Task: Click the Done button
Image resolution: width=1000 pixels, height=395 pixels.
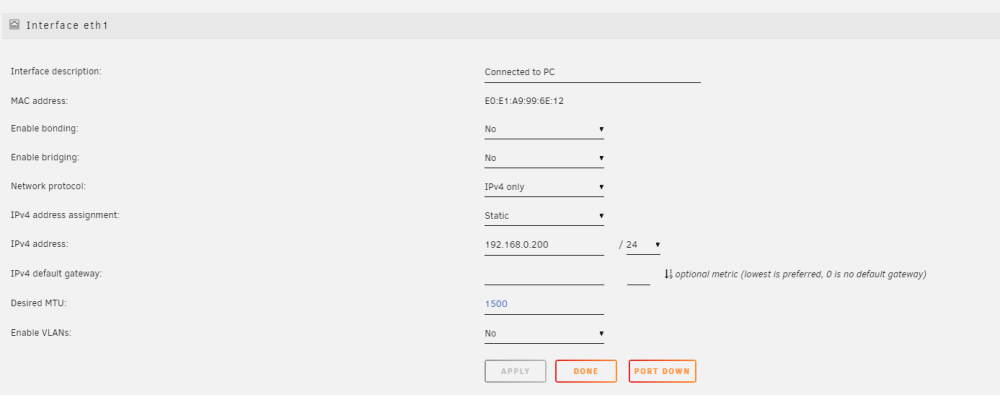Action: click(586, 371)
